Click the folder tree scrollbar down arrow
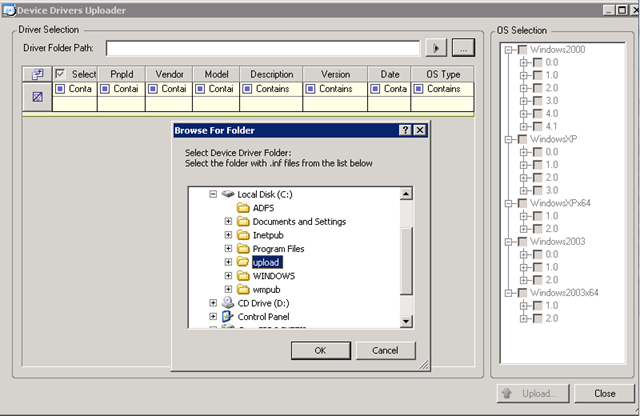Viewport: 640px width, 416px height. tap(406, 321)
